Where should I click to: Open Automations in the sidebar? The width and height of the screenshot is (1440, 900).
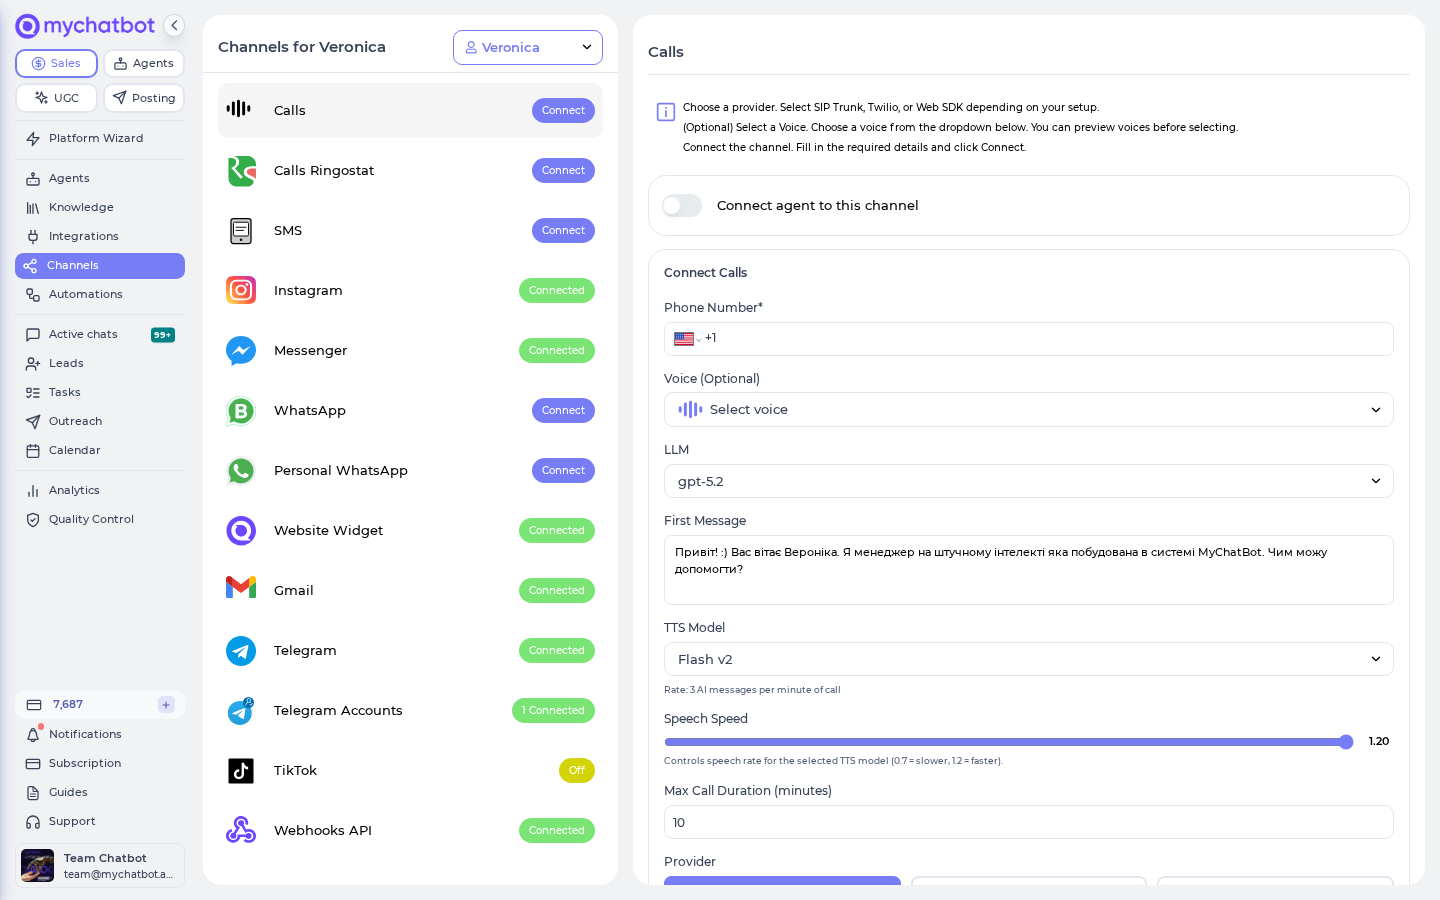tap(100, 295)
